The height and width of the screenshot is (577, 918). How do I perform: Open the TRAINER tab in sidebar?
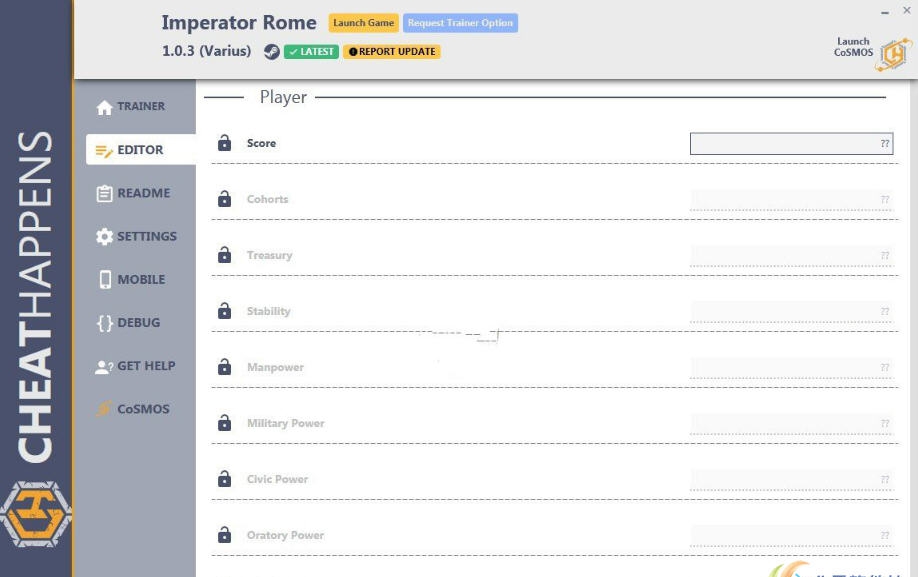(141, 107)
